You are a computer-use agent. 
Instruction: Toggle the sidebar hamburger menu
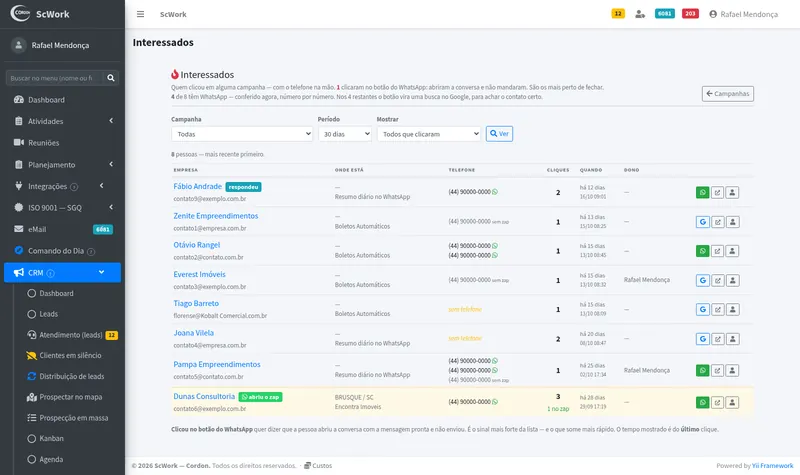click(x=140, y=14)
